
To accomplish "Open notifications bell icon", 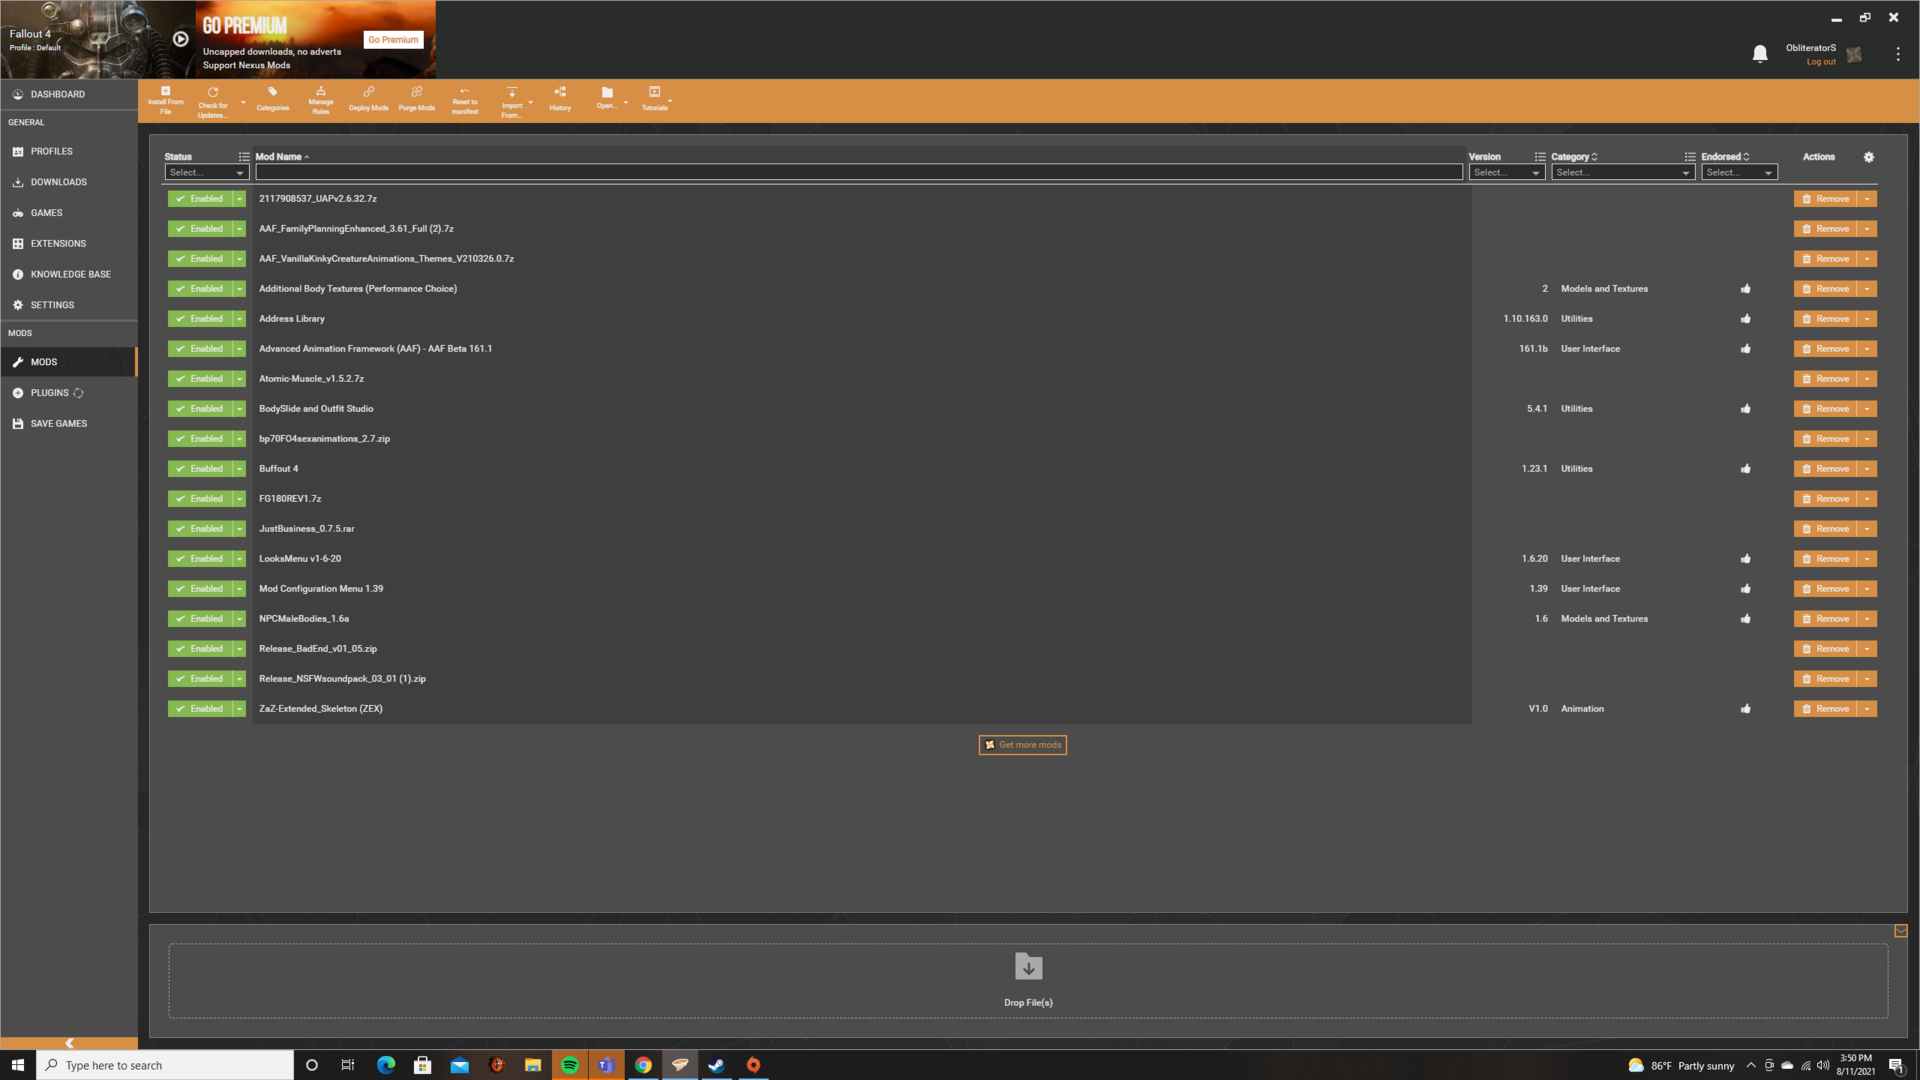I will [1760, 54].
